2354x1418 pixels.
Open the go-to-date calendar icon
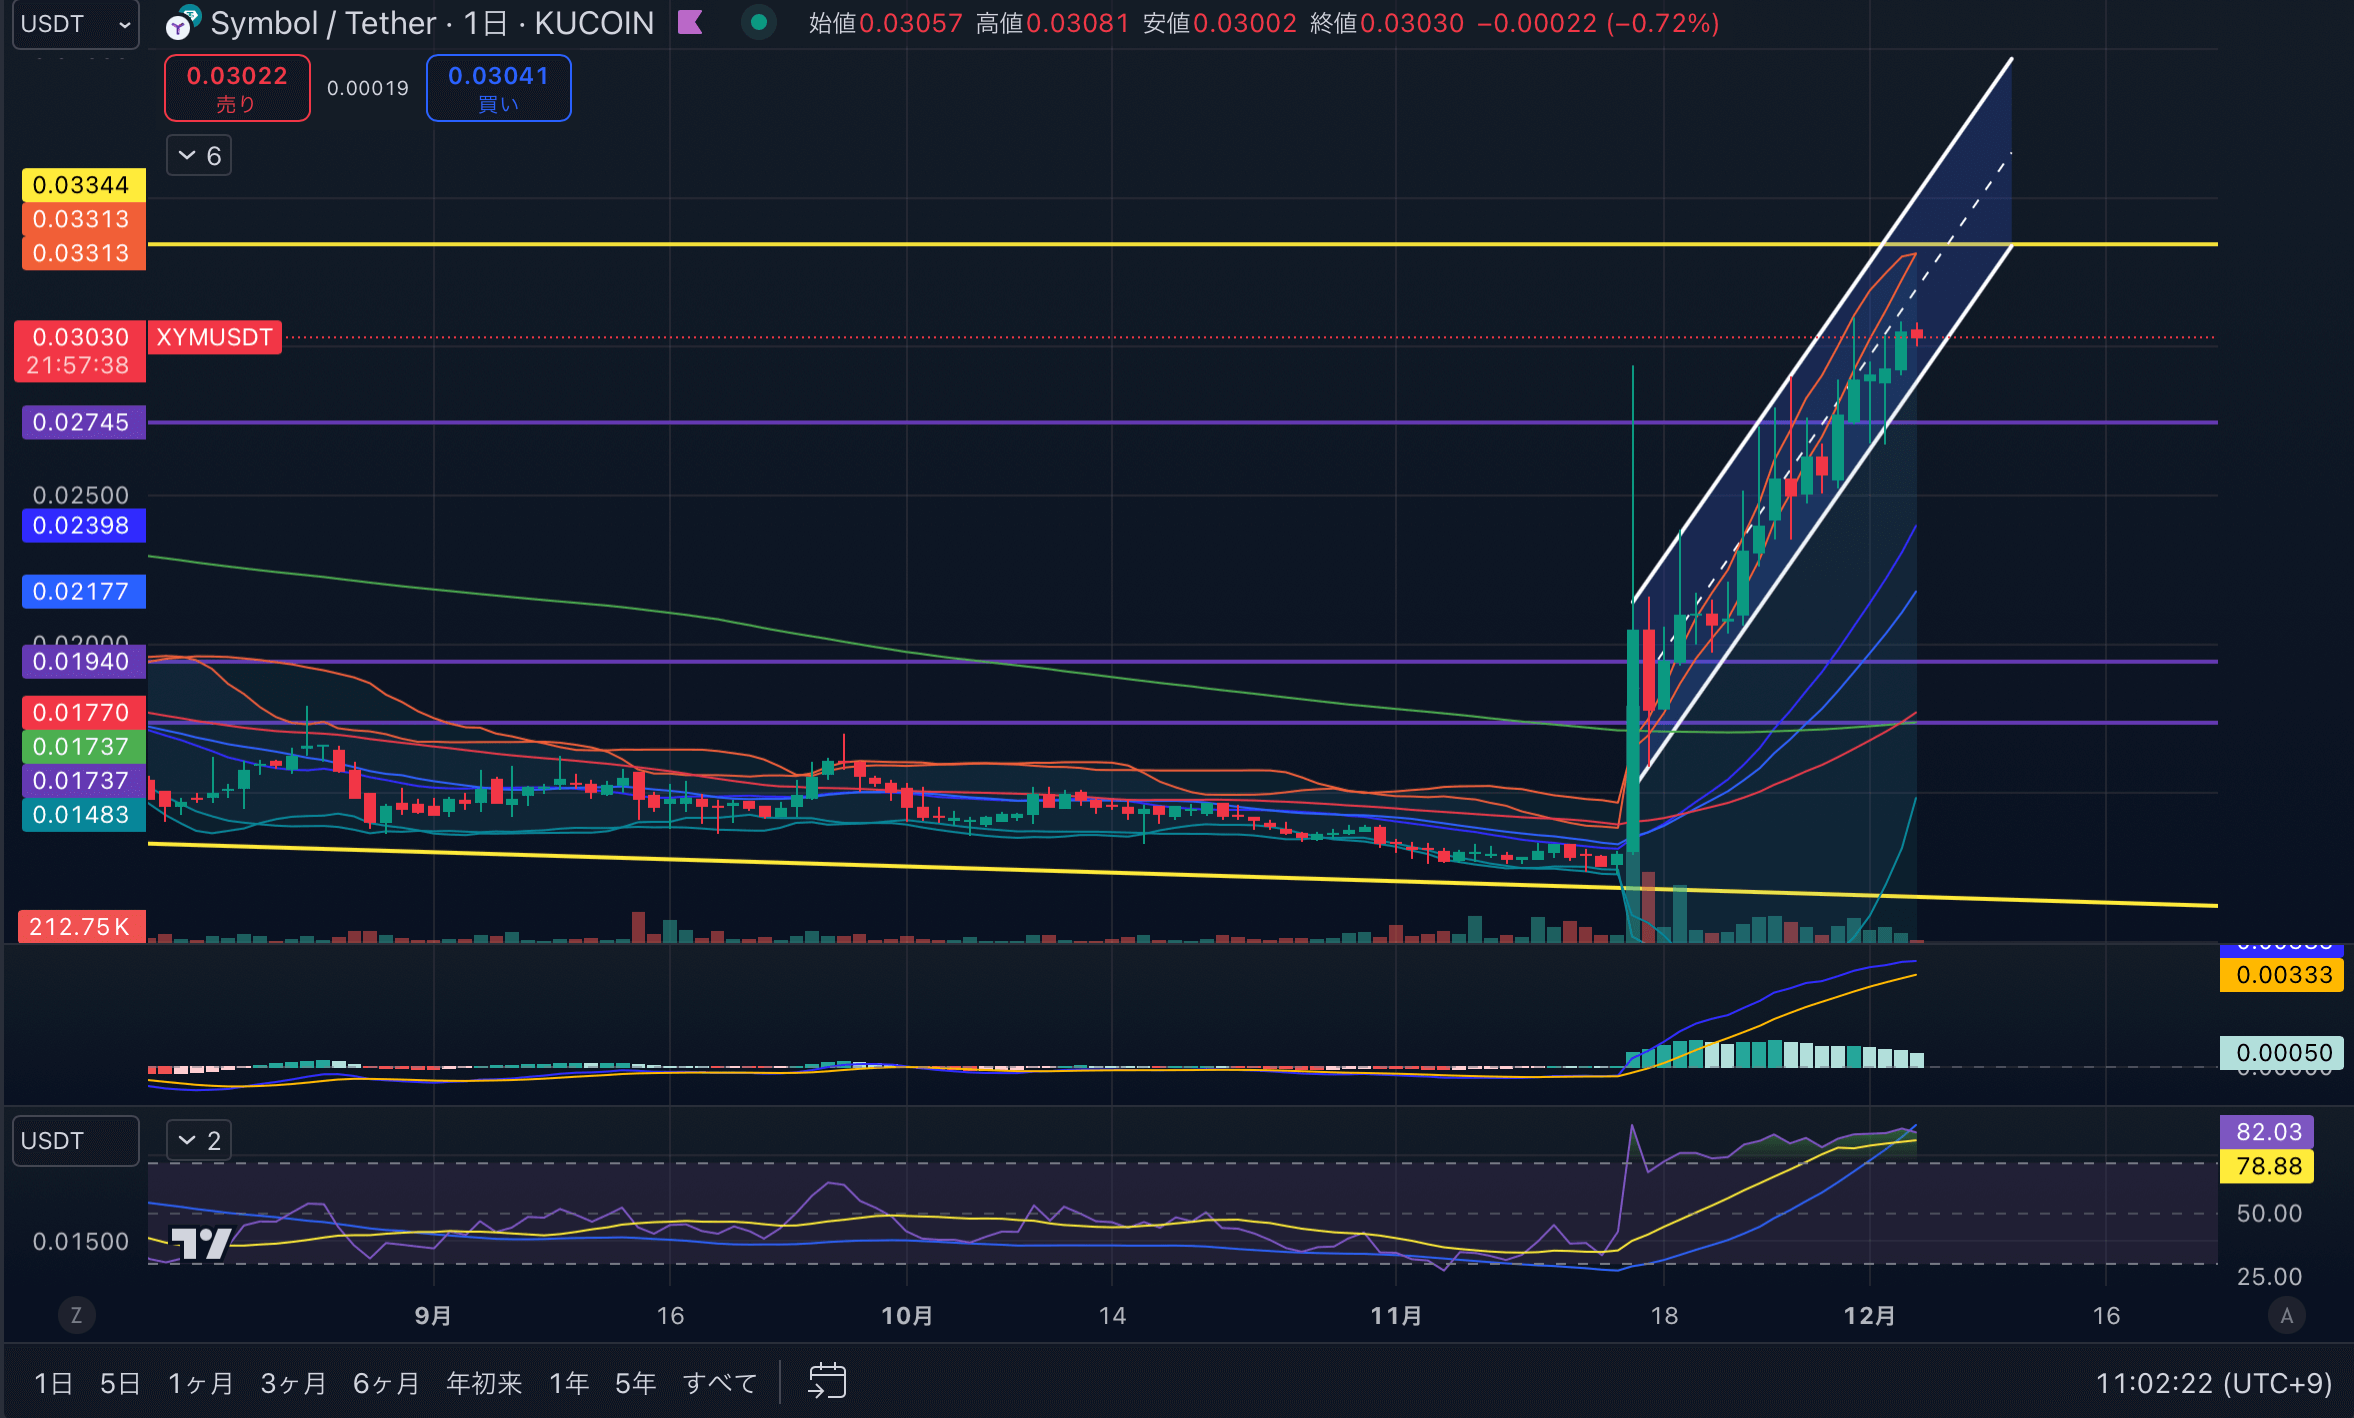827,1382
